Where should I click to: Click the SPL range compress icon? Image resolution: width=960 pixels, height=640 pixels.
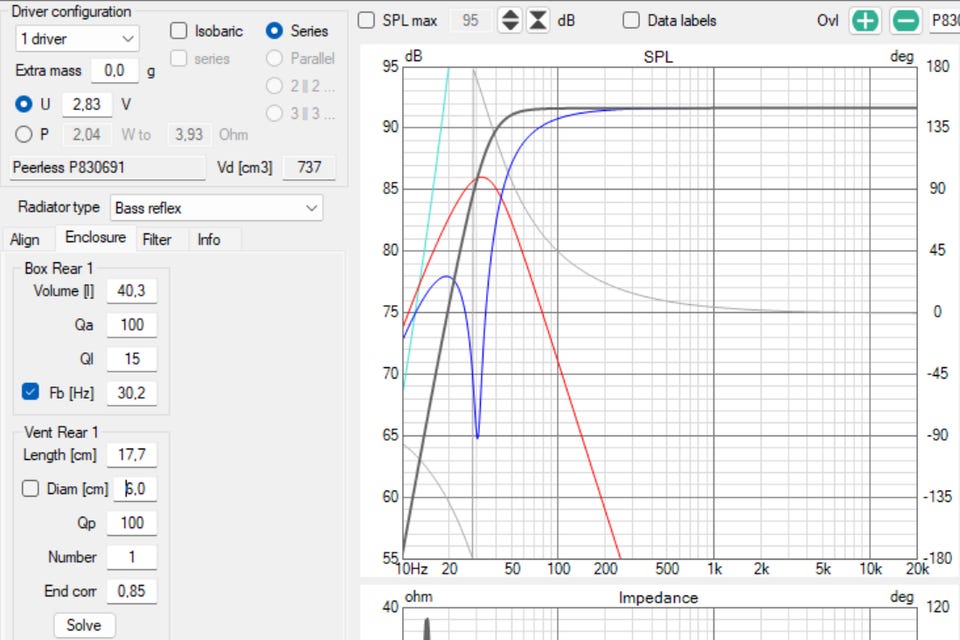click(x=538, y=20)
